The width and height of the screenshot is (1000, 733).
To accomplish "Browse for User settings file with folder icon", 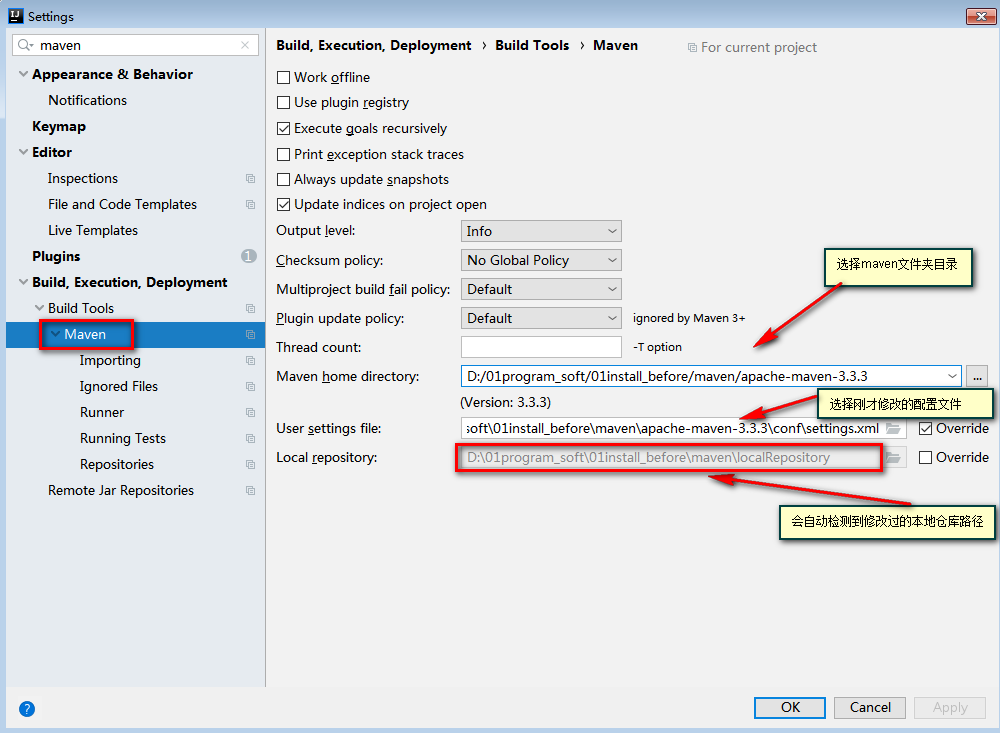I will tap(893, 429).
